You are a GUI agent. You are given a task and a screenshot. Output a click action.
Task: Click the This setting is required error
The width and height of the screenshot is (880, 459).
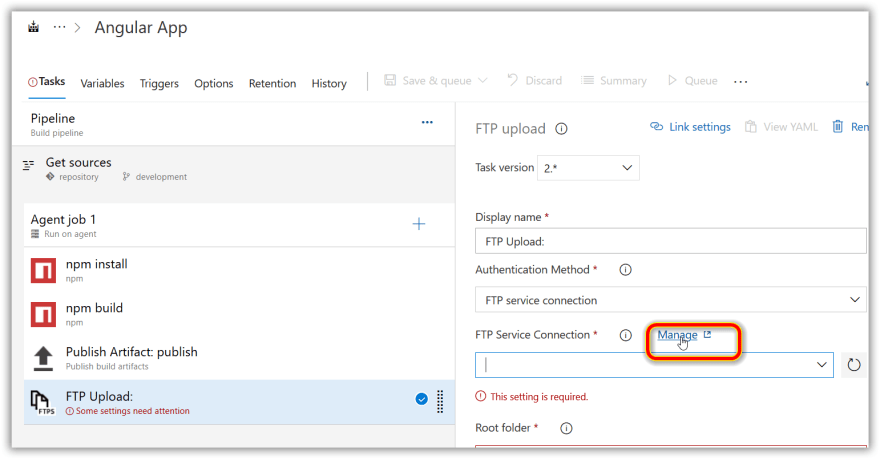[x=531, y=397]
